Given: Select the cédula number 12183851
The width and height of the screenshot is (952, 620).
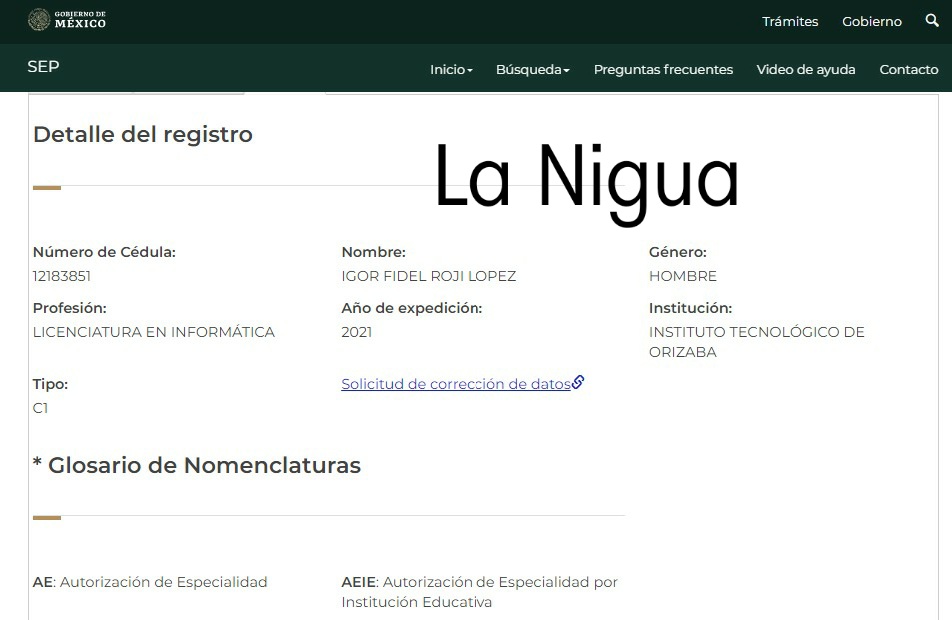Looking at the screenshot, I should pos(62,276).
